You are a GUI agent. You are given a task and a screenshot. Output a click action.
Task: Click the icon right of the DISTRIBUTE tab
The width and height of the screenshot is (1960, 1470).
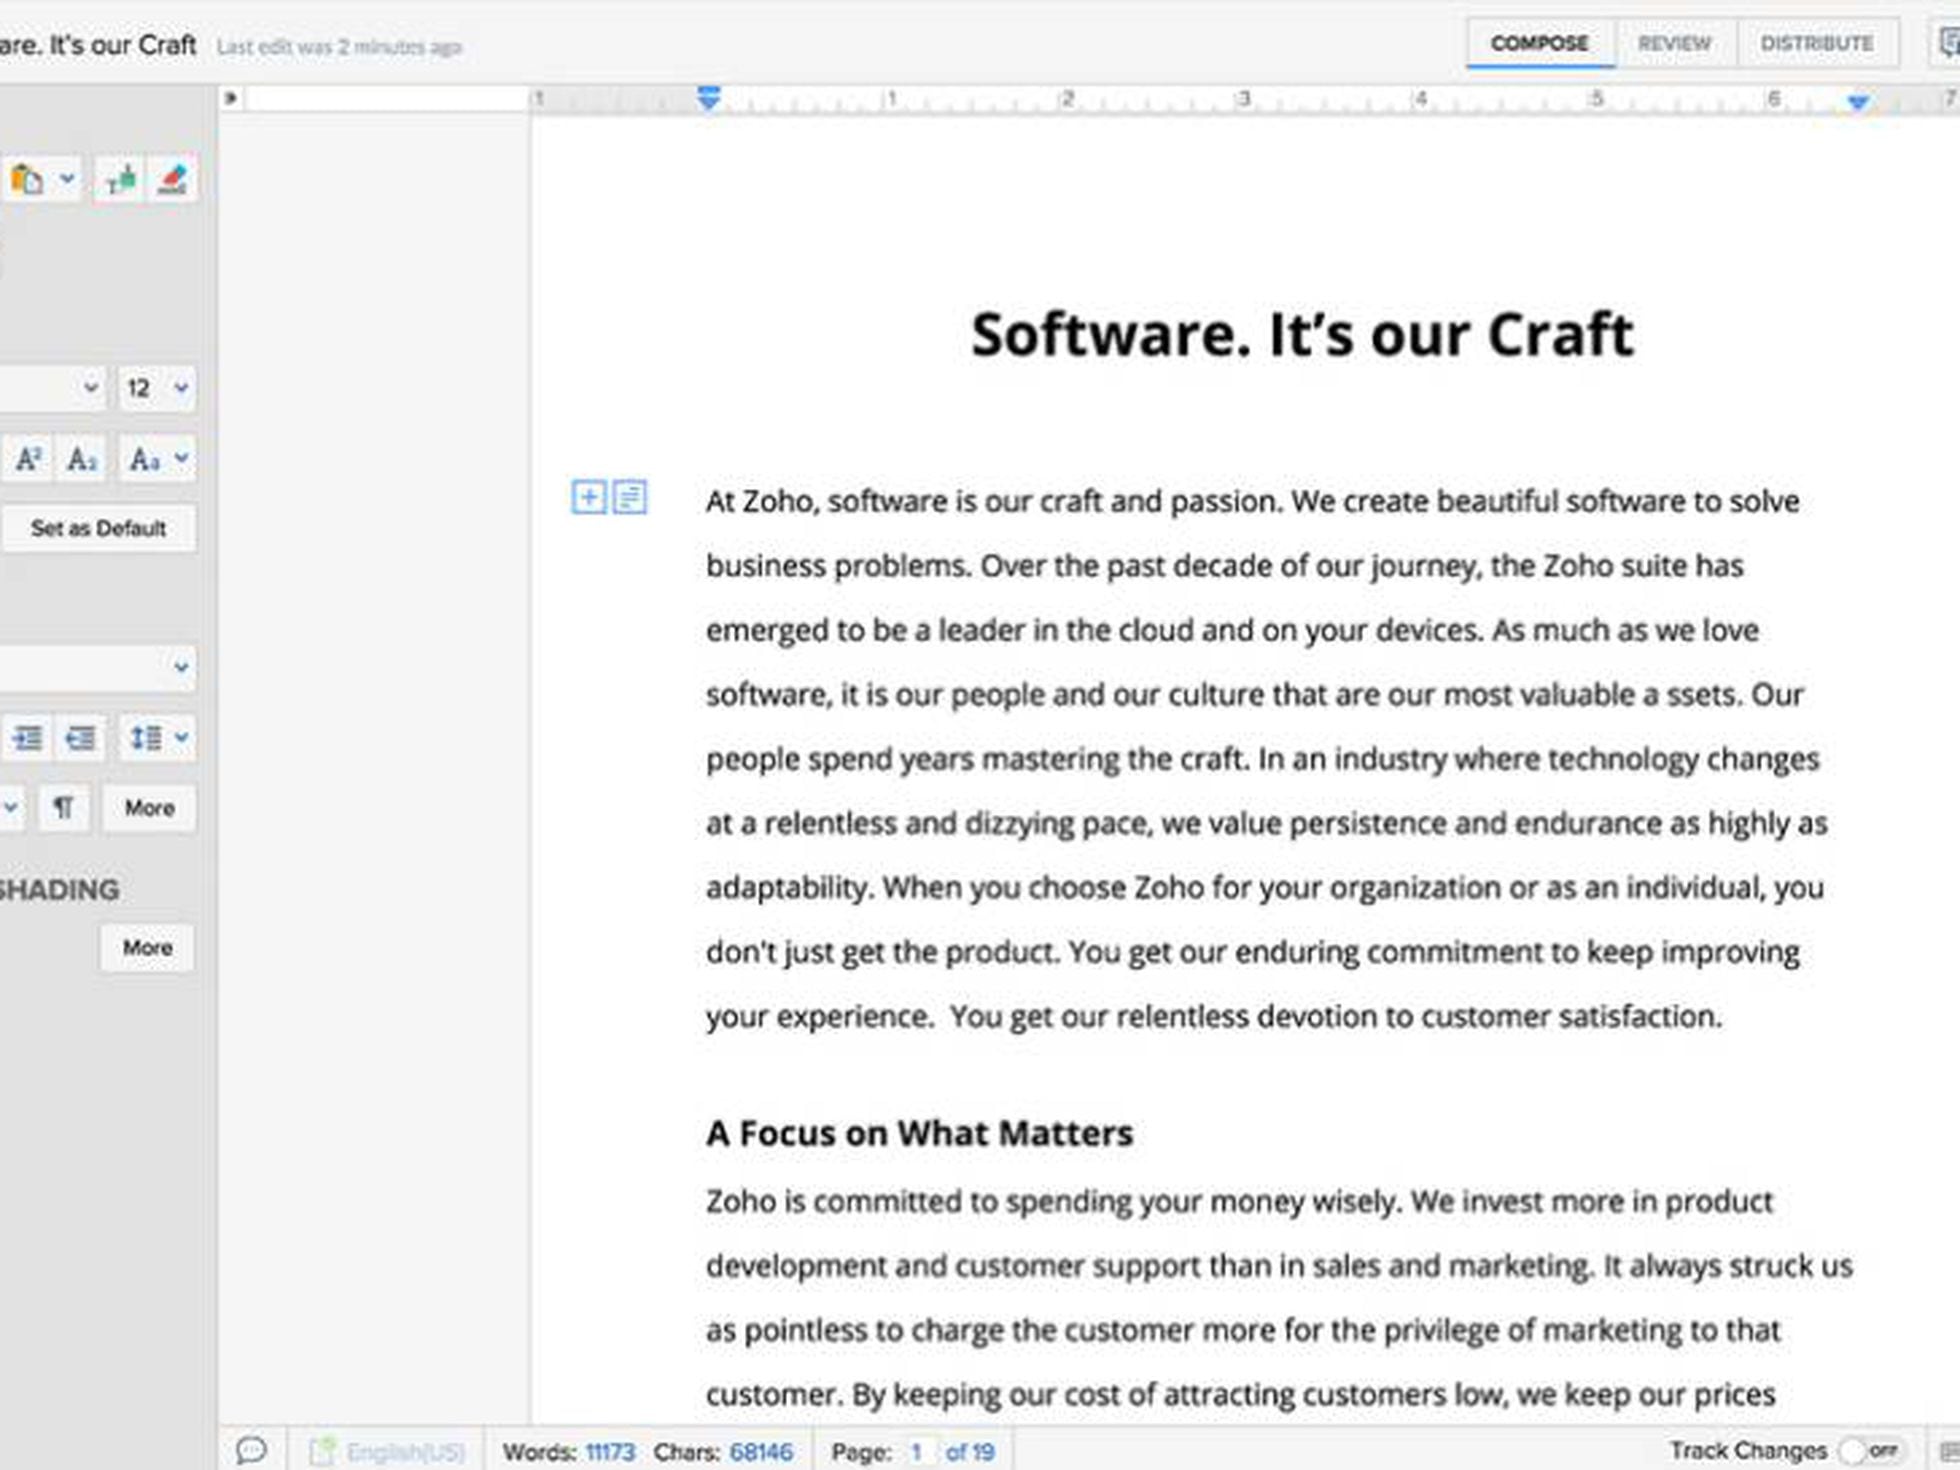pyautogui.click(x=1947, y=44)
